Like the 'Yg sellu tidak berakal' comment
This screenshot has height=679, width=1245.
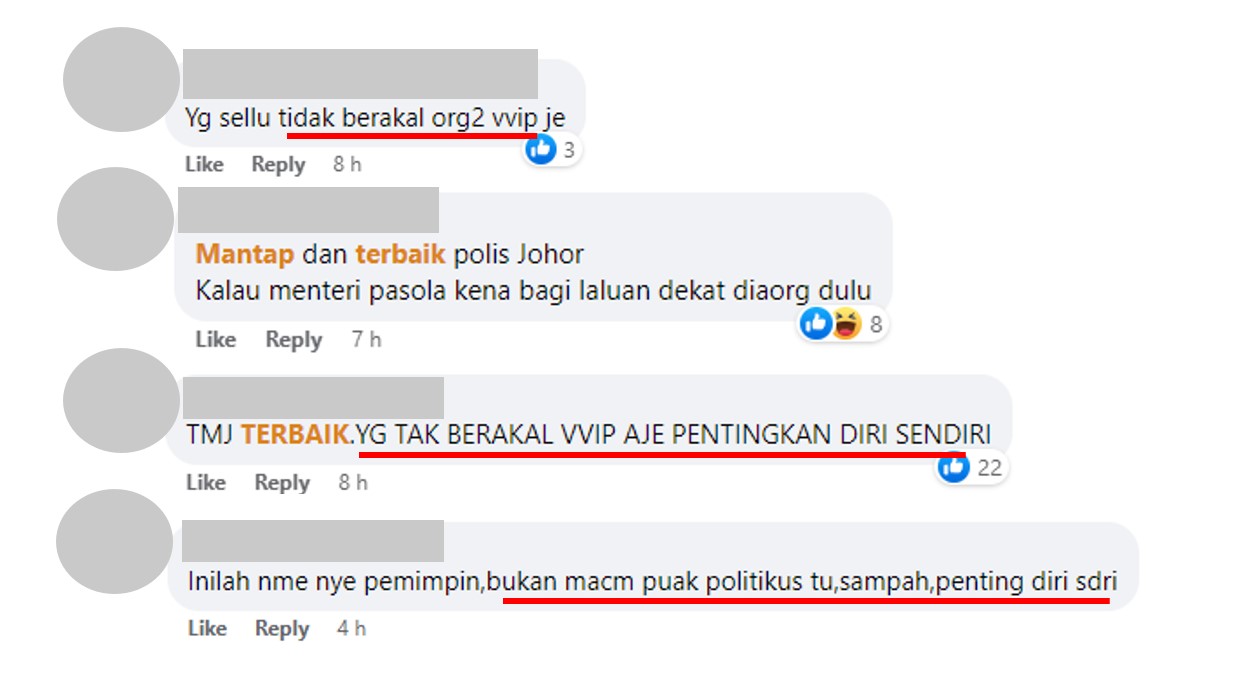pyautogui.click(x=204, y=164)
